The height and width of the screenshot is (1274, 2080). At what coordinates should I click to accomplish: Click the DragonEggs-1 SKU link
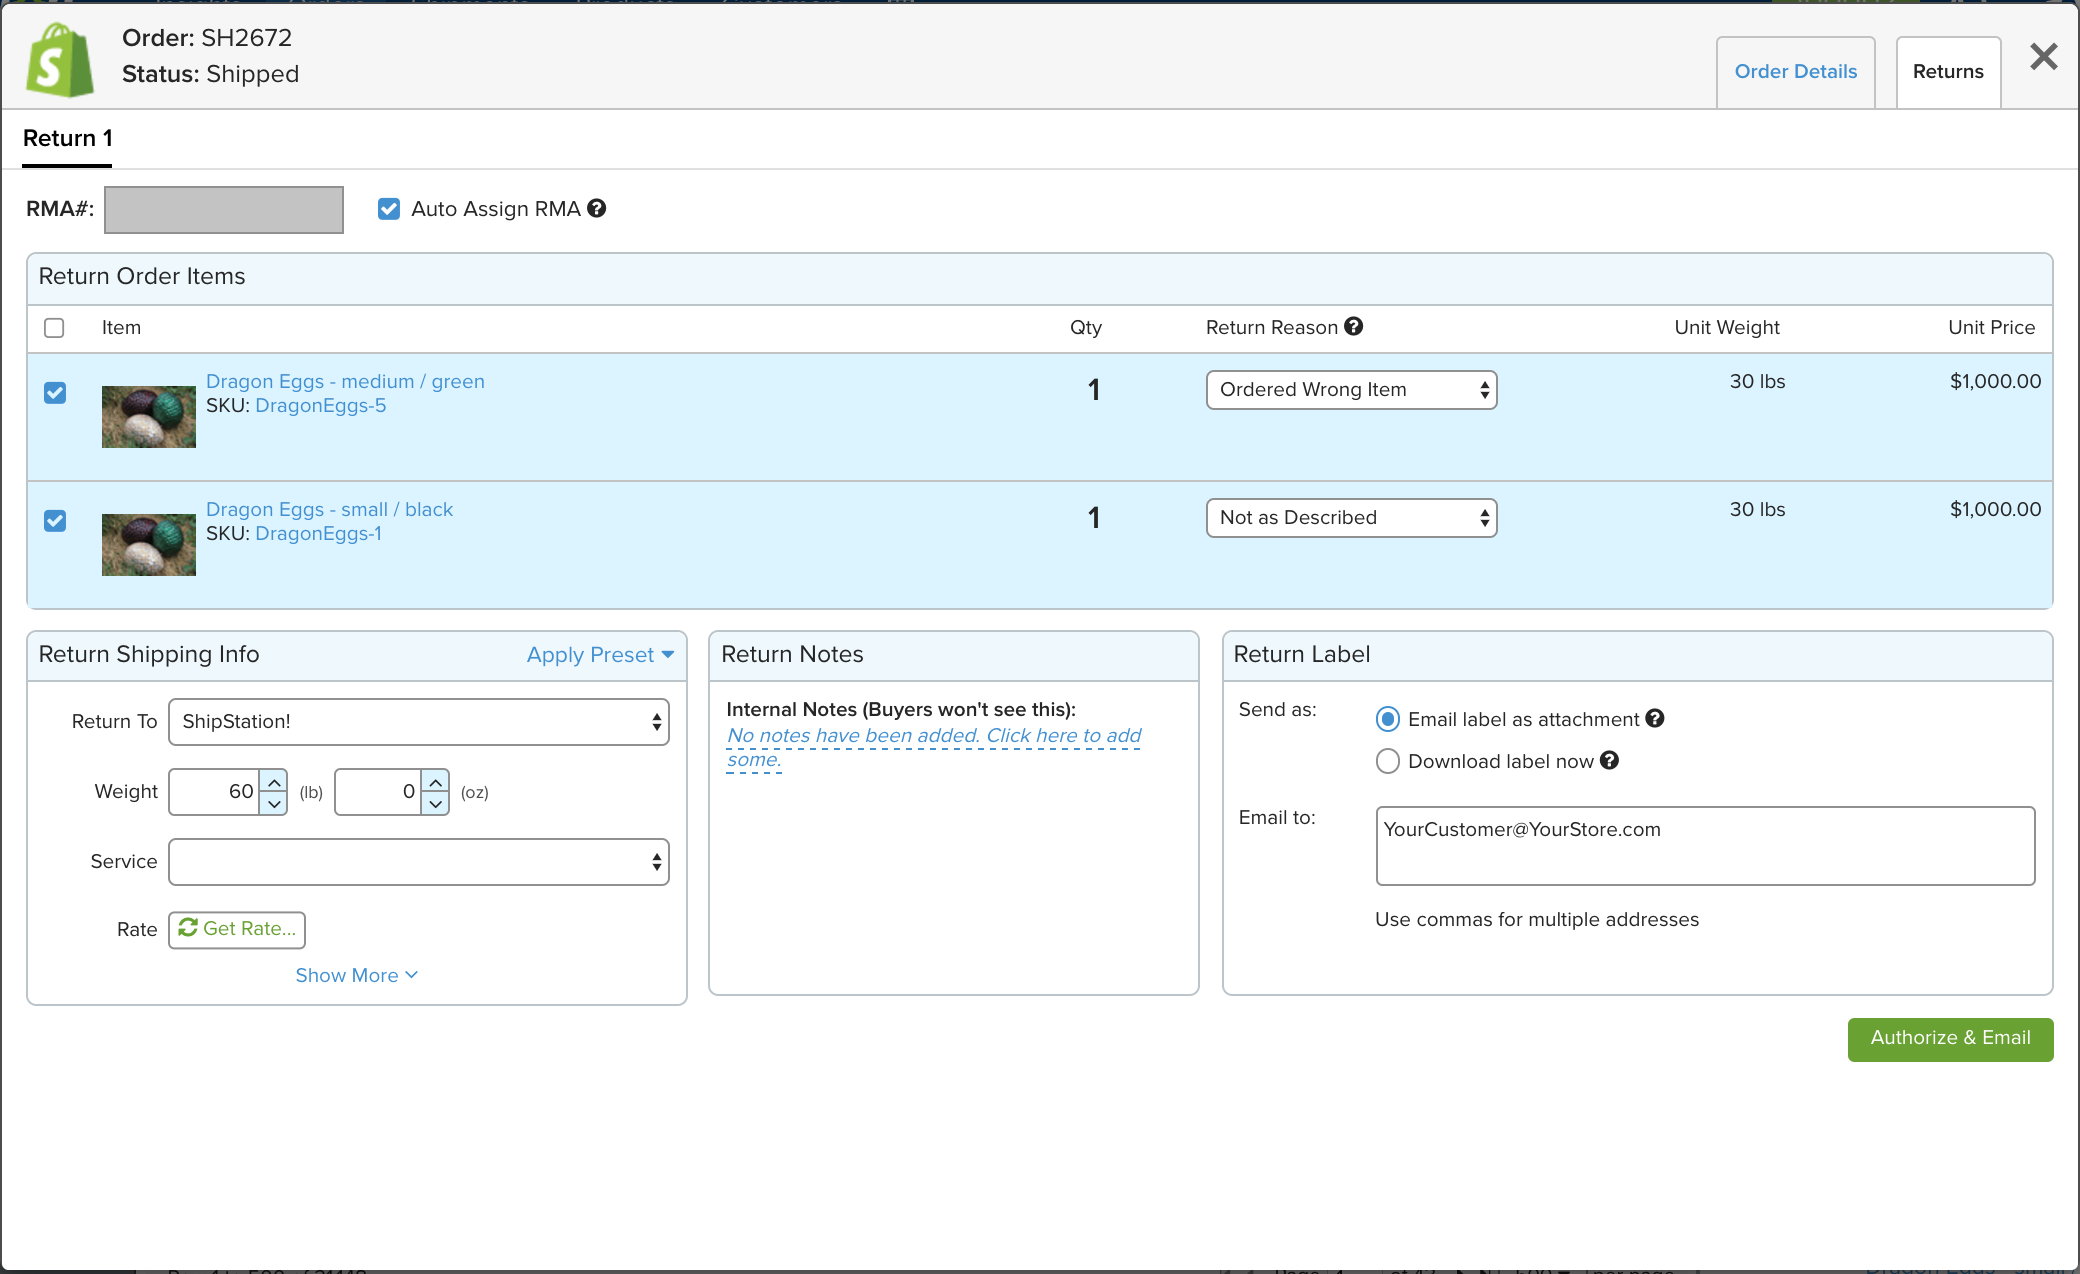(318, 533)
